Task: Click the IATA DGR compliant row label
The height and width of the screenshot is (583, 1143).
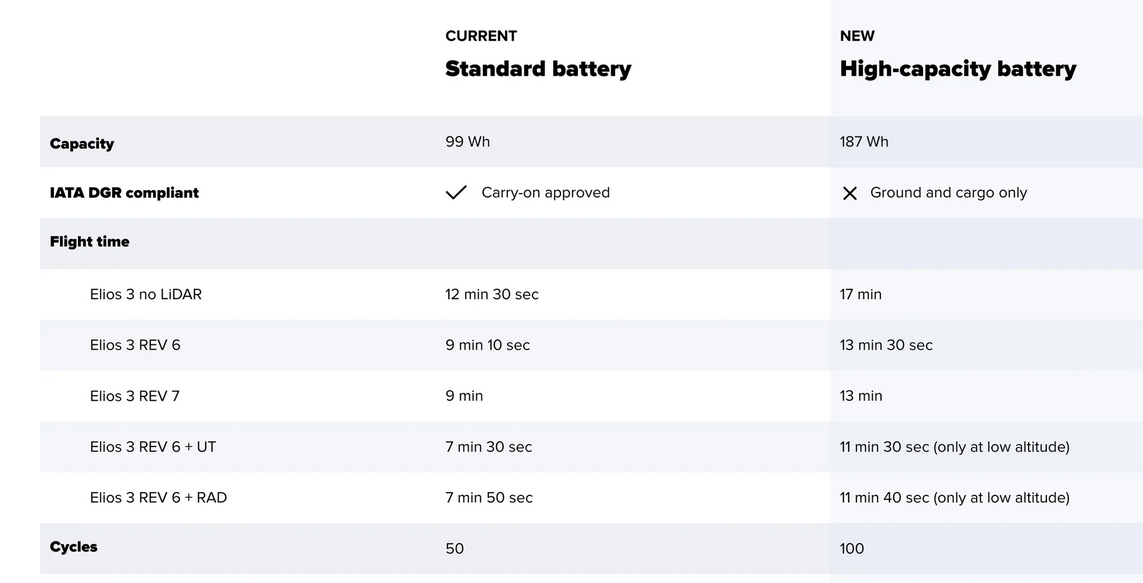Action: click(124, 193)
